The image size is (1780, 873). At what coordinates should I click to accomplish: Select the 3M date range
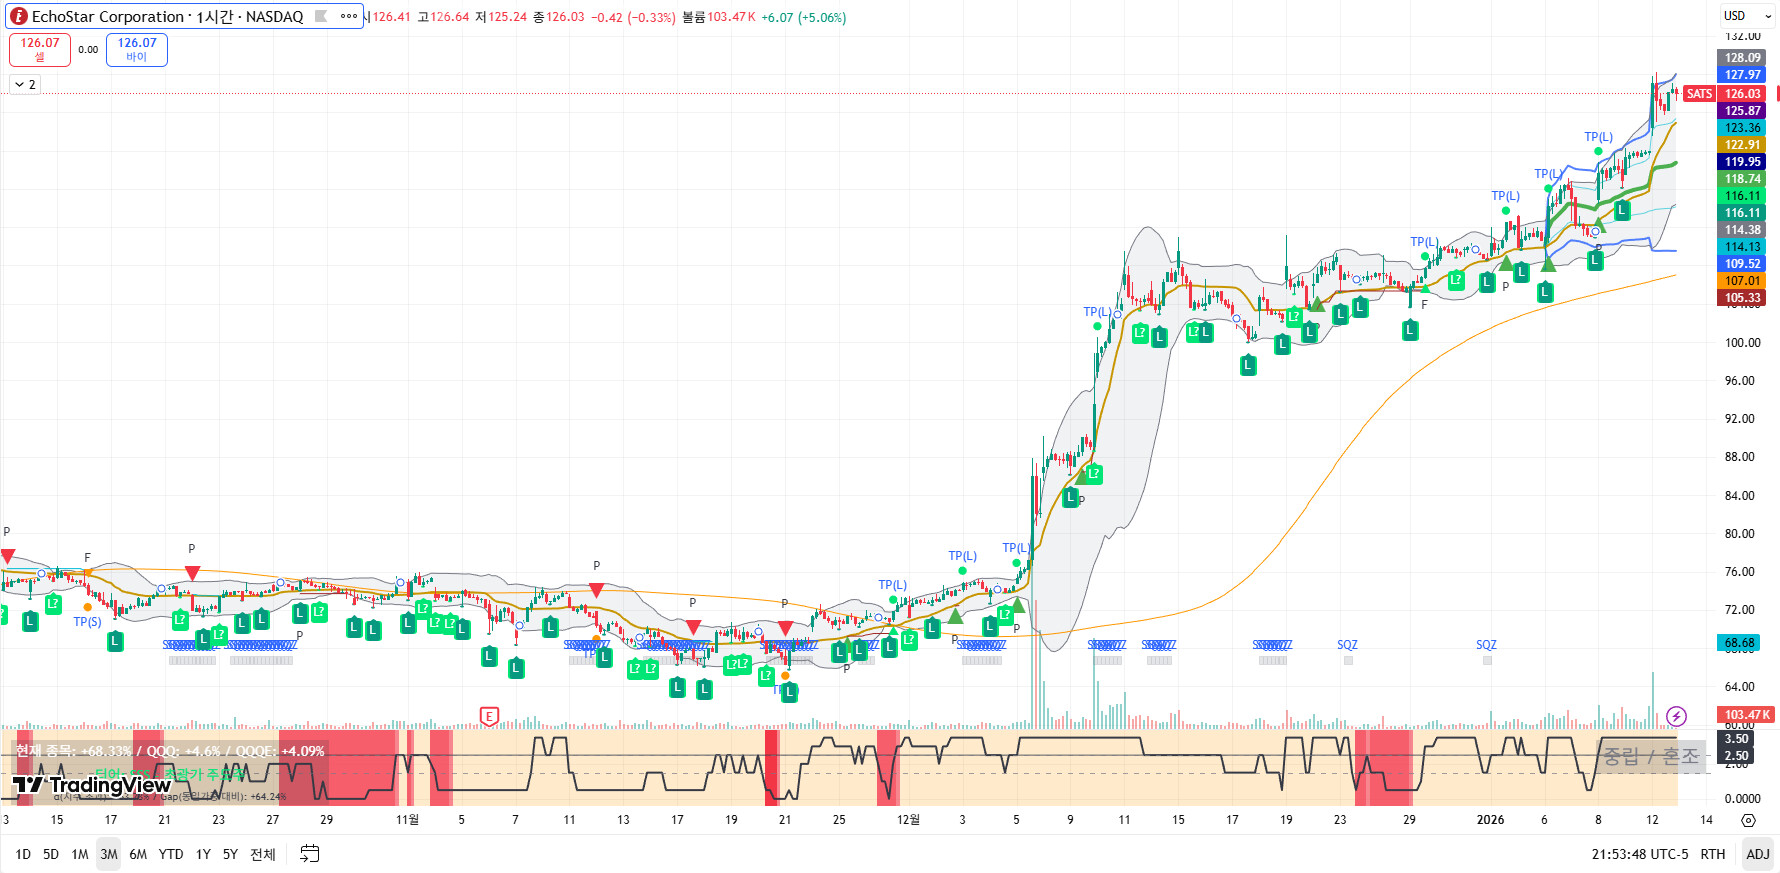[109, 854]
